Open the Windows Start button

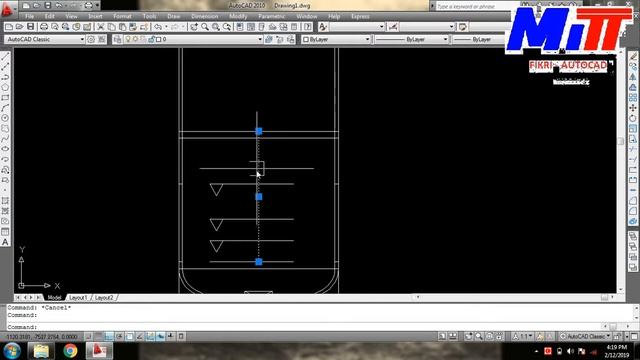pyautogui.click(x=12, y=351)
